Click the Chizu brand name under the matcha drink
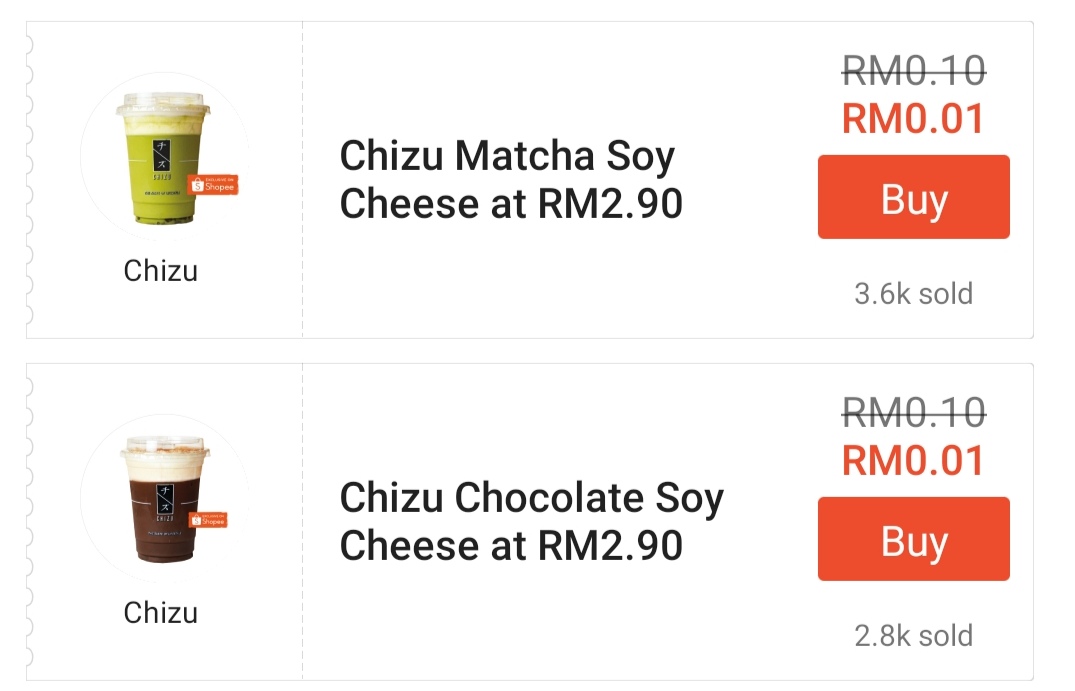The image size is (1075, 691). pyautogui.click(x=160, y=270)
